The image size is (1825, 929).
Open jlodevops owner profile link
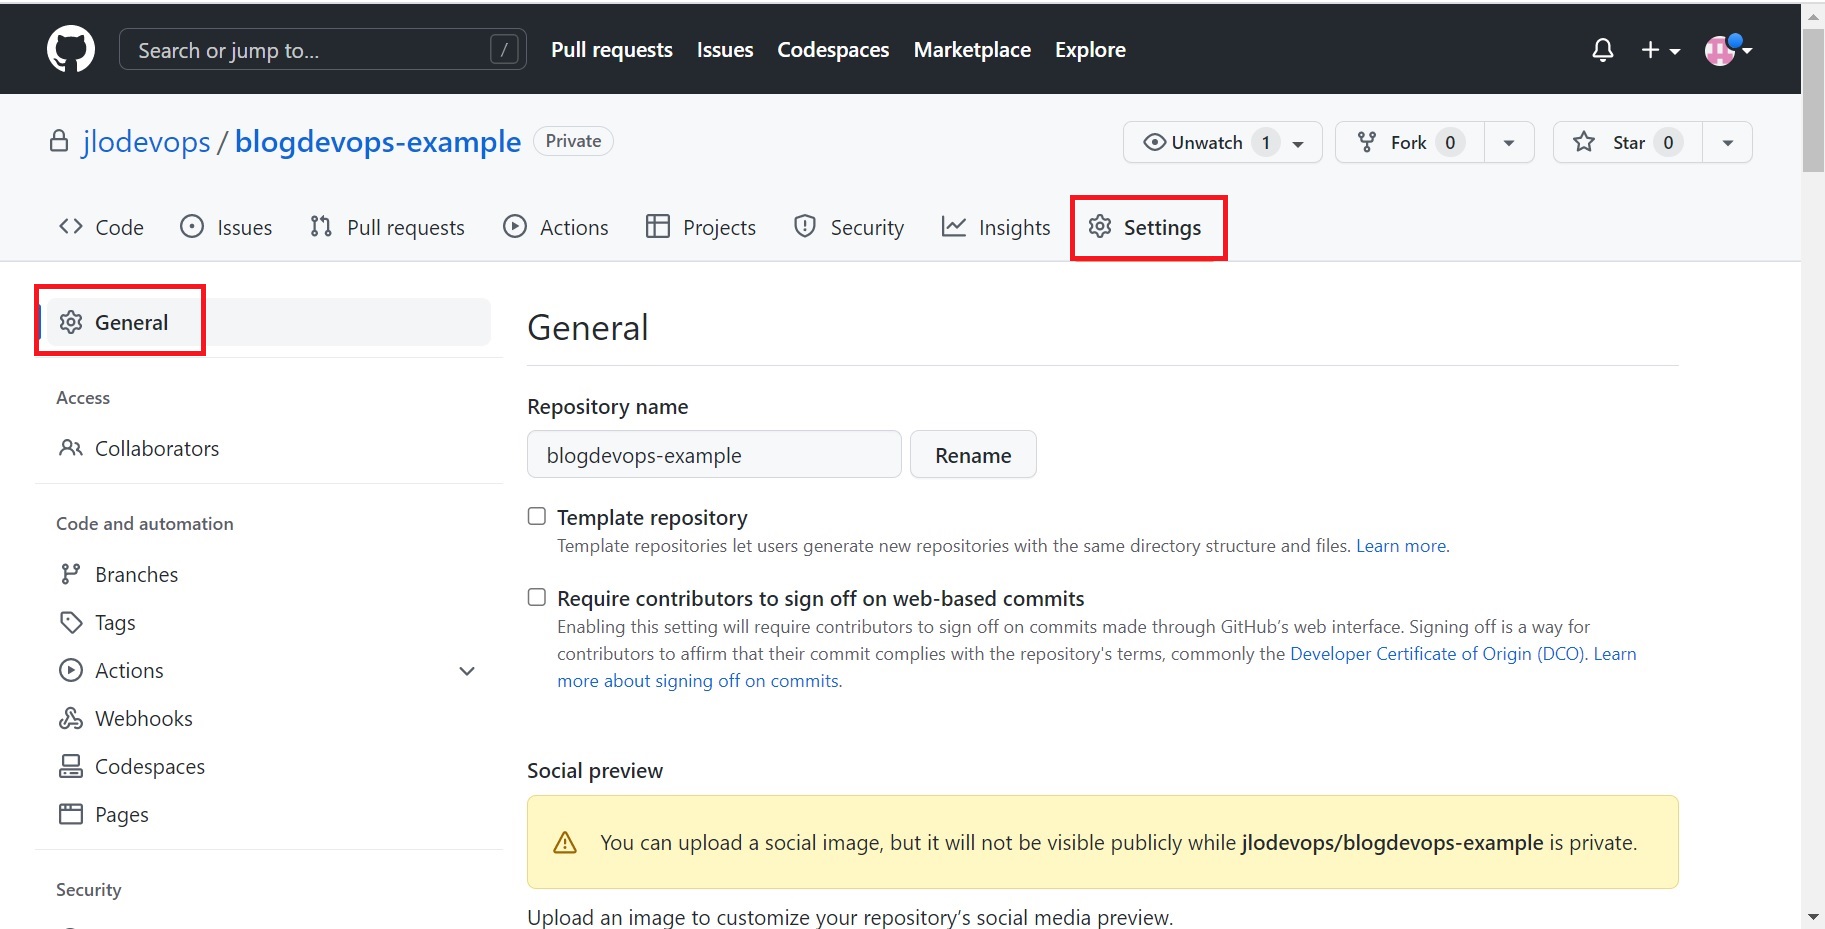click(146, 142)
